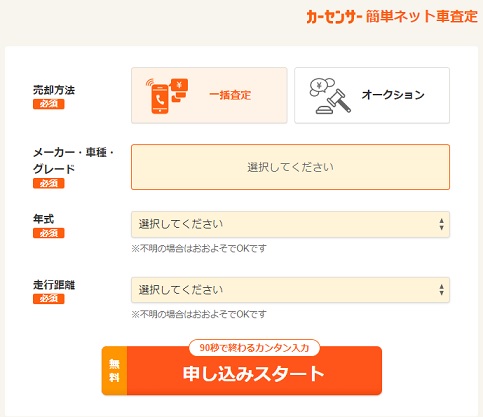
Task: Click the 必須 badge under 走行距離
Action: click(49, 299)
